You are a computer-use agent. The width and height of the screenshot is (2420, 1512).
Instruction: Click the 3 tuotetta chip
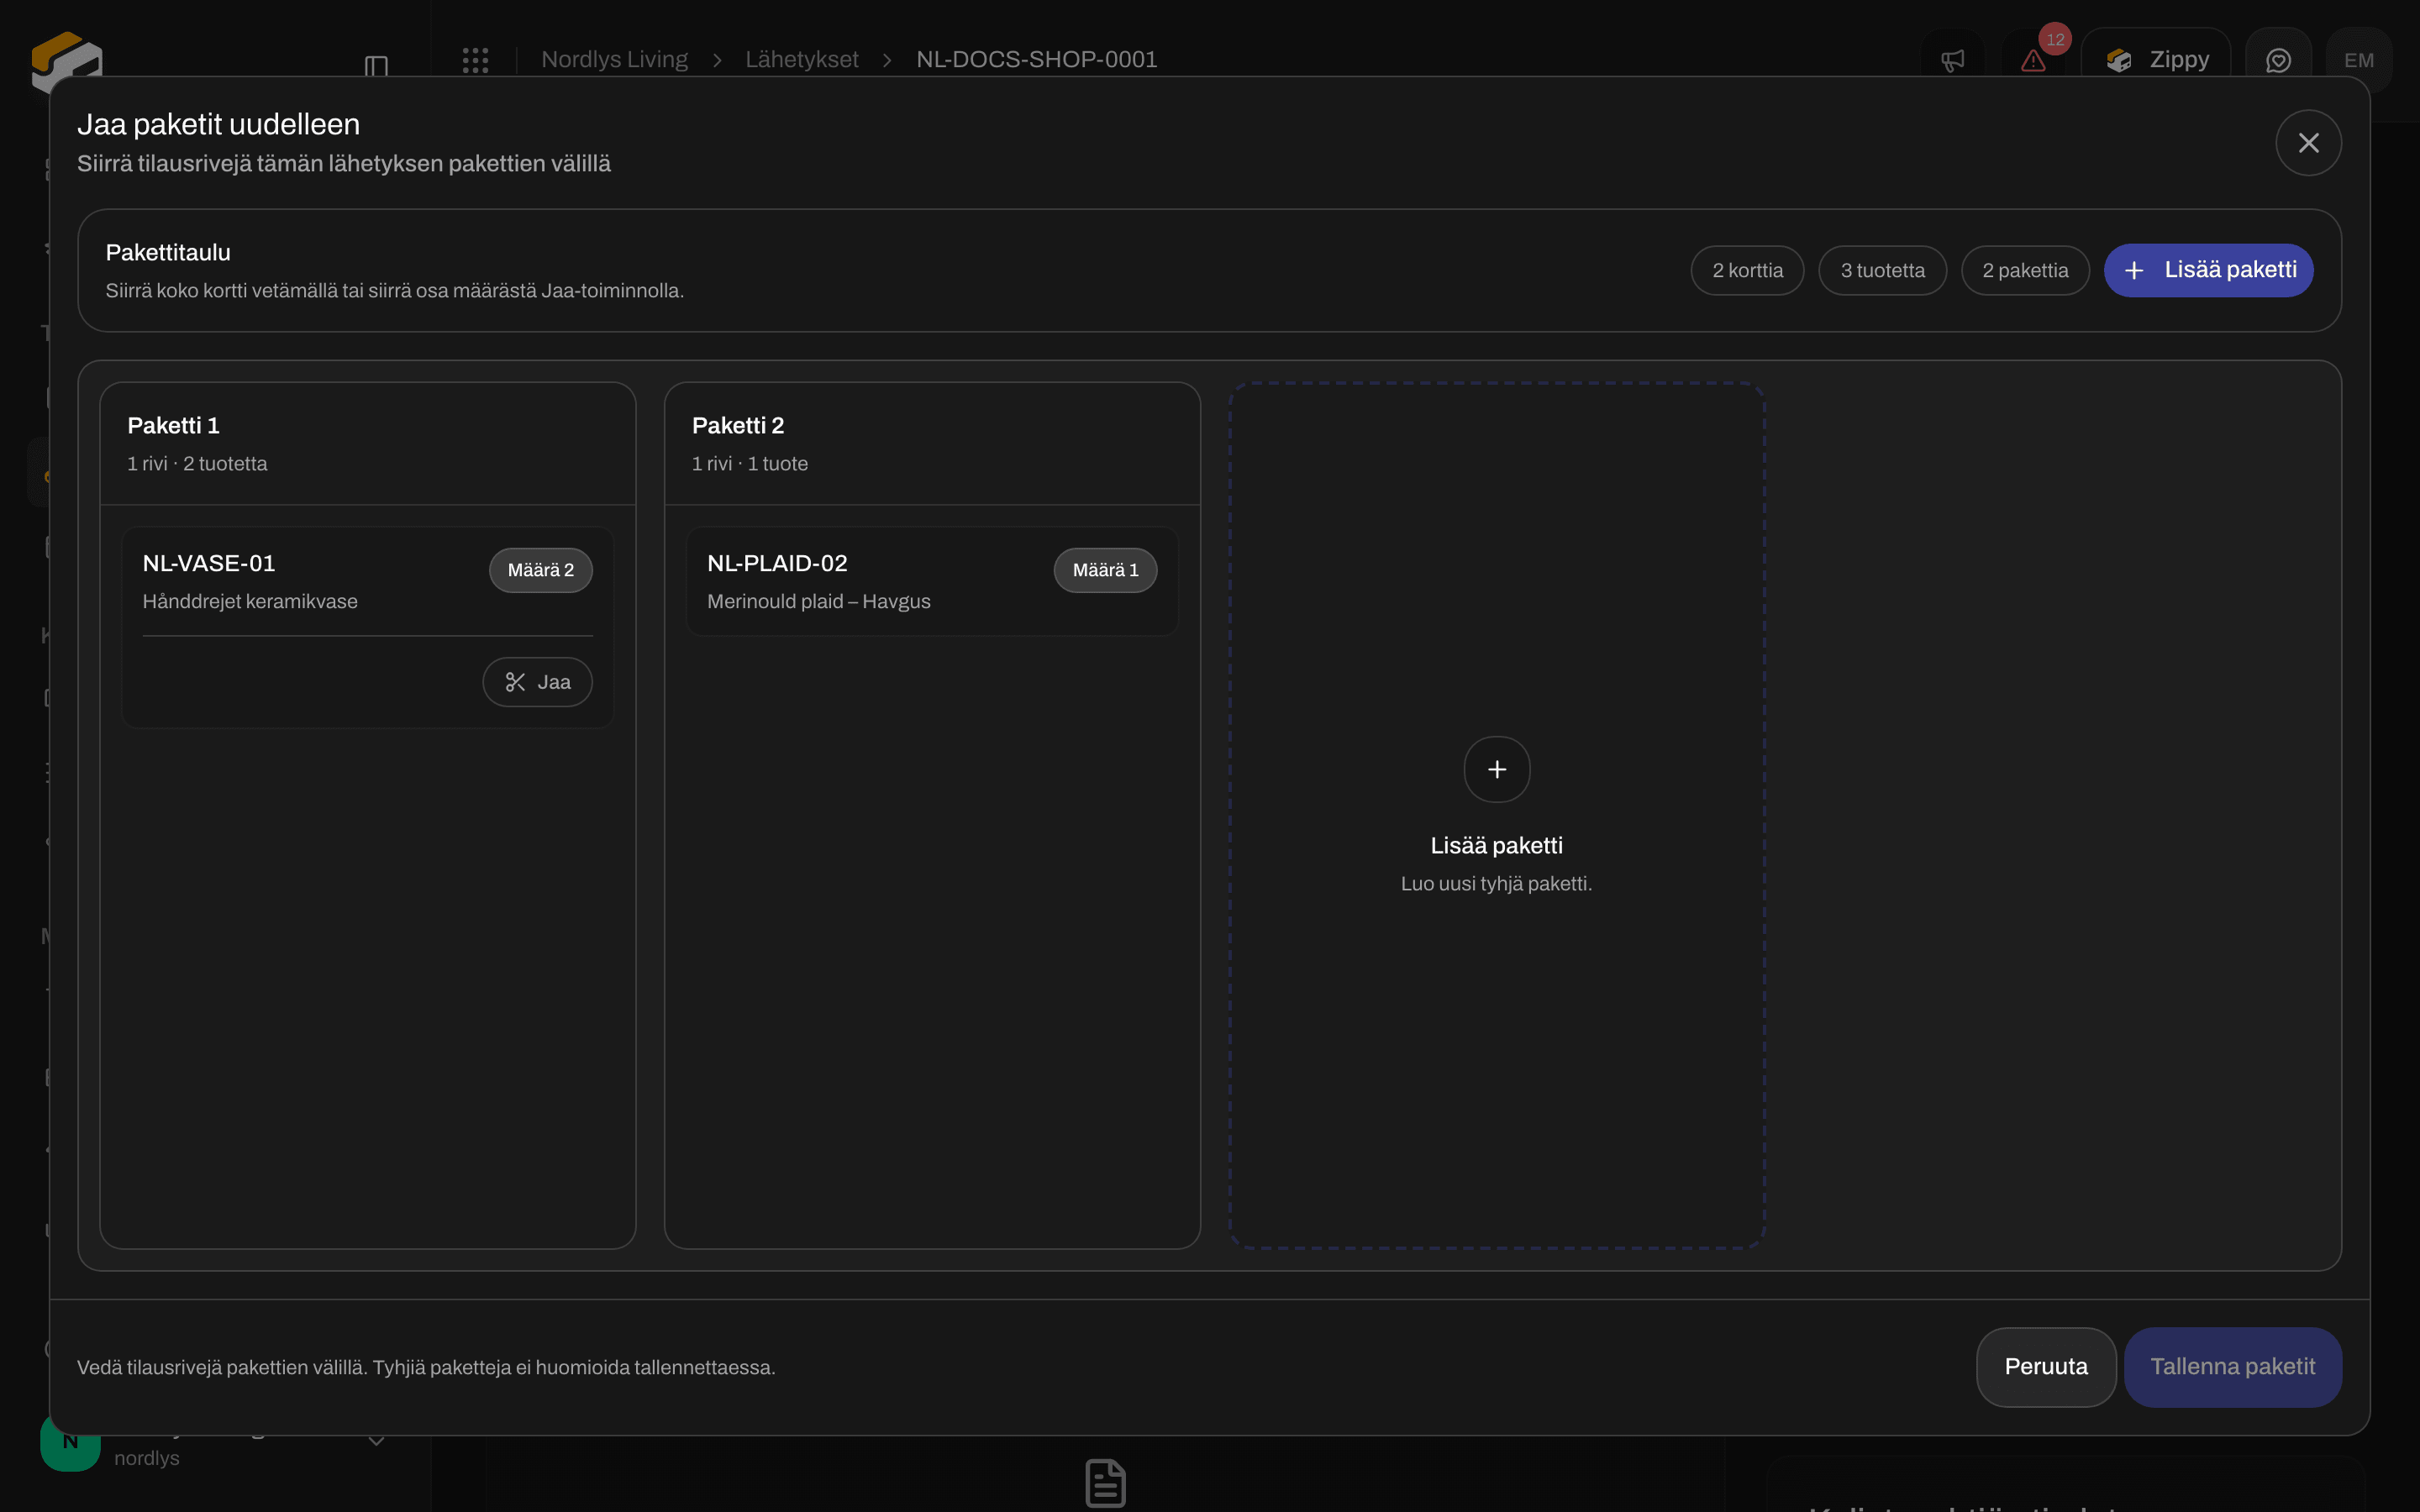coord(1882,270)
